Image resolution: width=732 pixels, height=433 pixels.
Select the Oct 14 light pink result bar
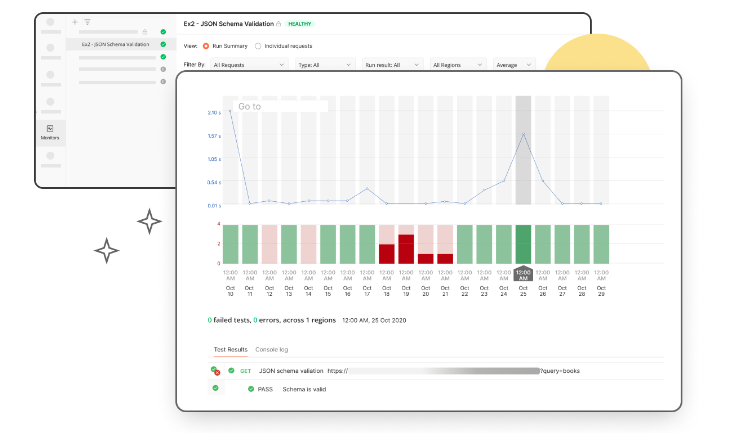(x=309, y=244)
